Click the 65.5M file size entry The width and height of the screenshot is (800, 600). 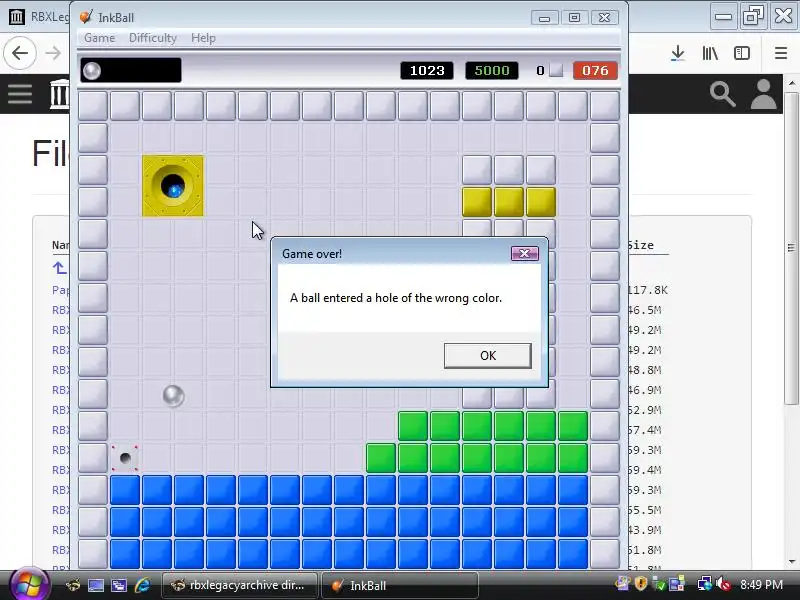pyautogui.click(x=644, y=510)
